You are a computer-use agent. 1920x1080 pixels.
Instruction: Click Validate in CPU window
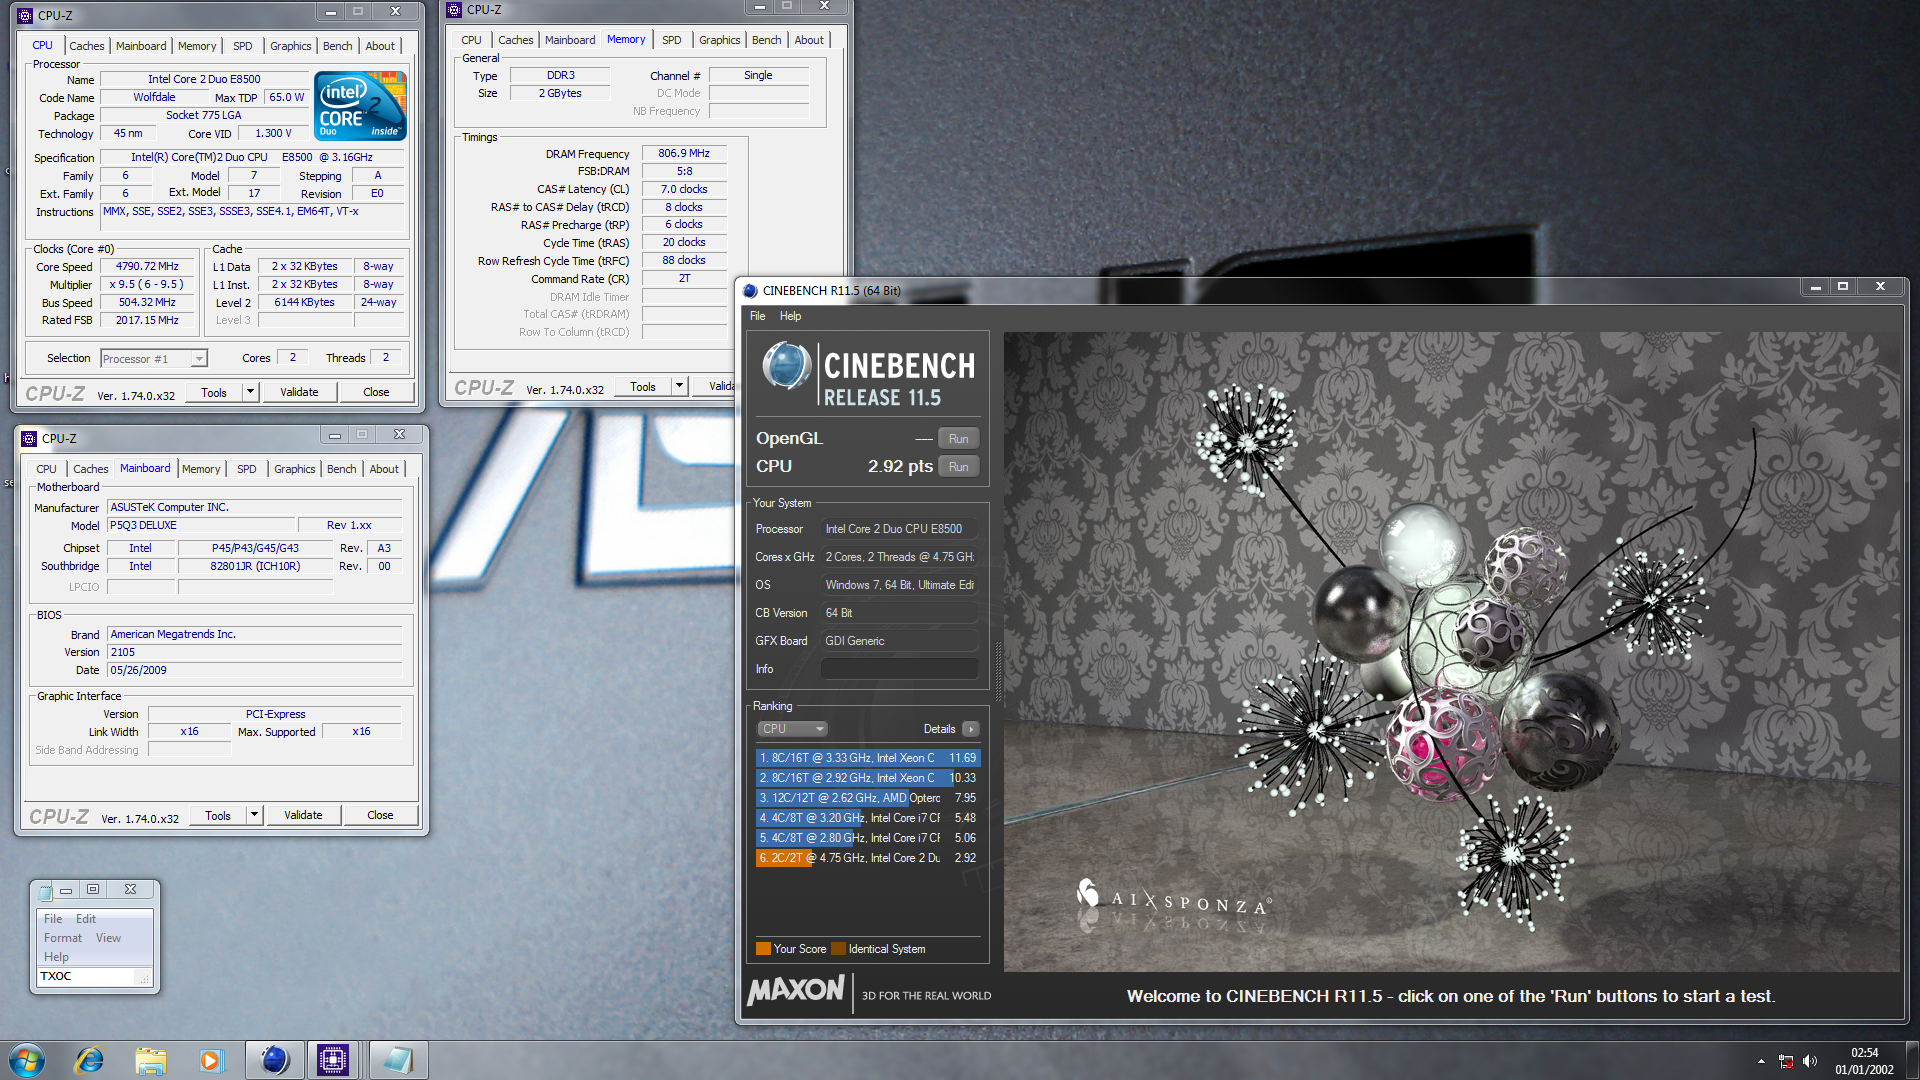[299, 392]
